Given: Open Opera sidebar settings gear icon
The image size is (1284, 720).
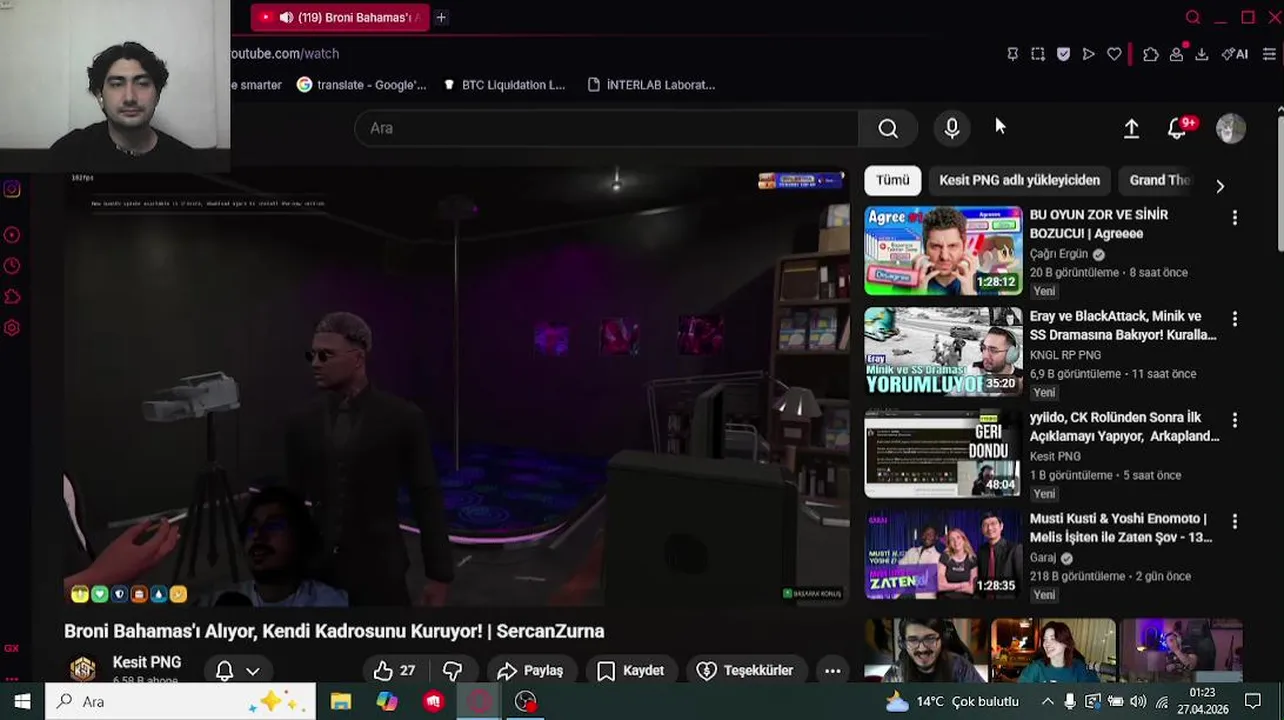Looking at the screenshot, I should (x=12, y=327).
